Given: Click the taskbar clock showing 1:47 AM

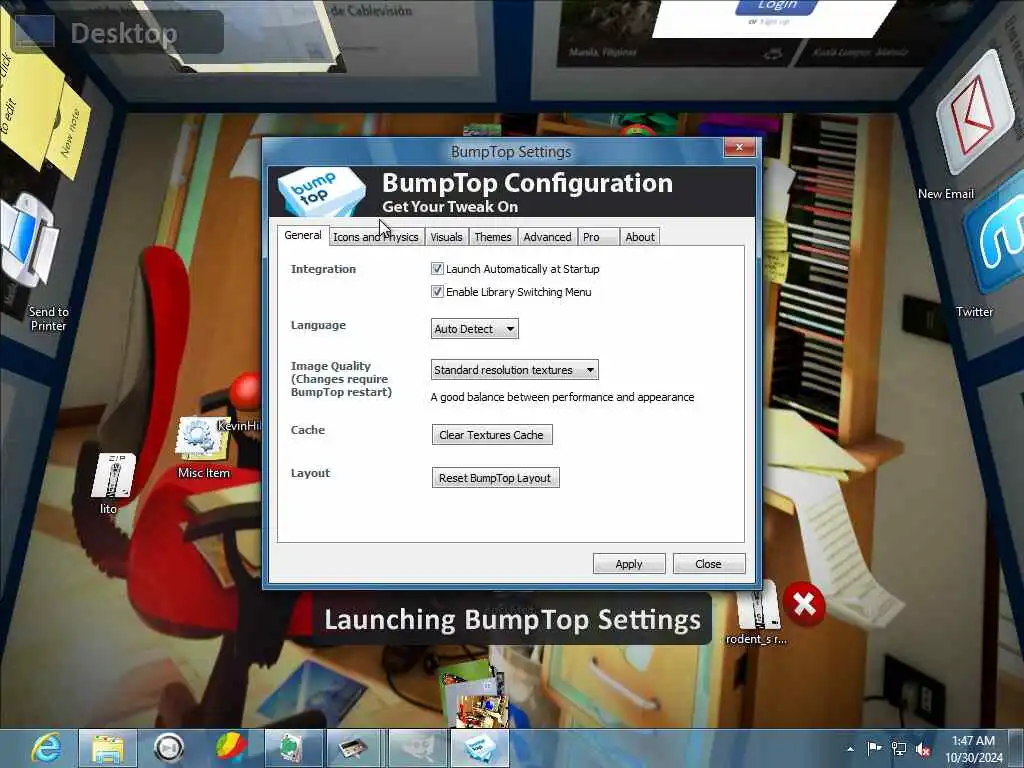Looking at the screenshot, I should pyautogui.click(x=973, y=748).
